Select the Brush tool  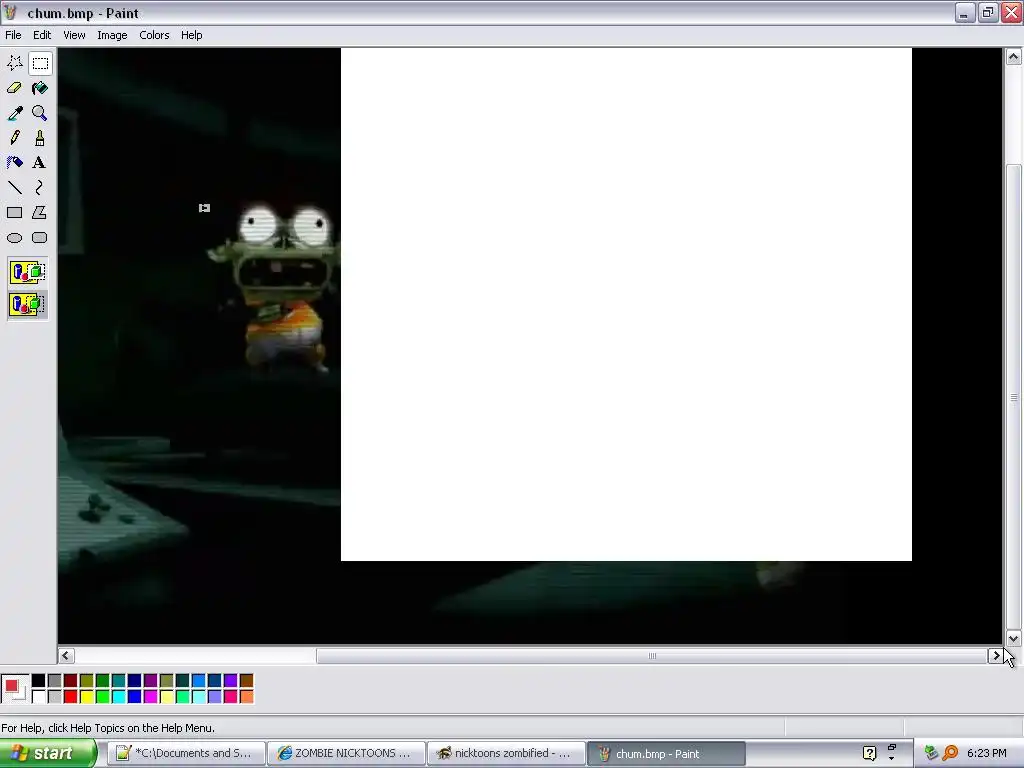point(40,138)
